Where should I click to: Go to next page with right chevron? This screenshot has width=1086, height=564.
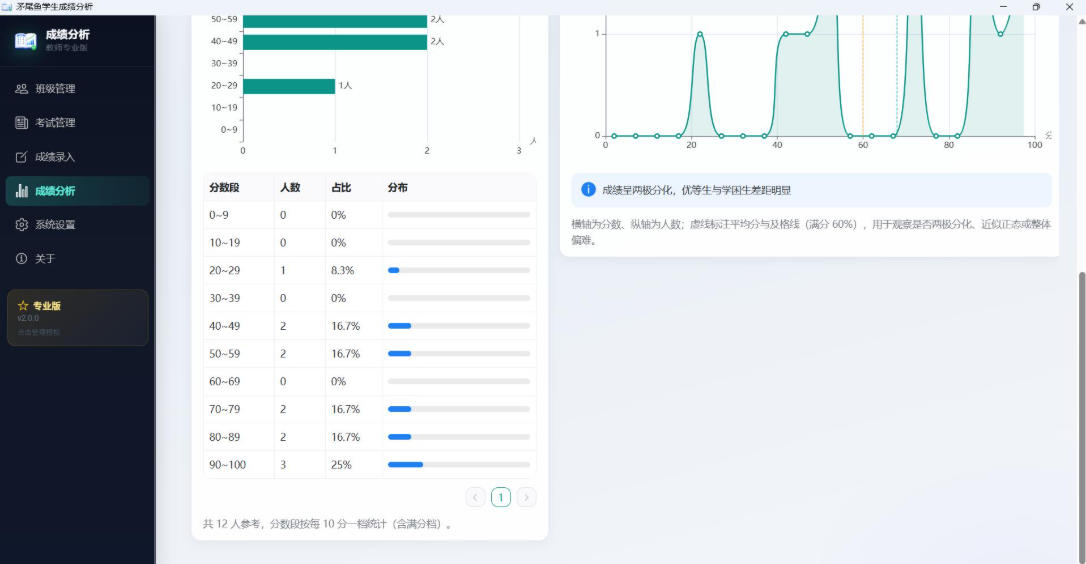[x=526, y=497]
